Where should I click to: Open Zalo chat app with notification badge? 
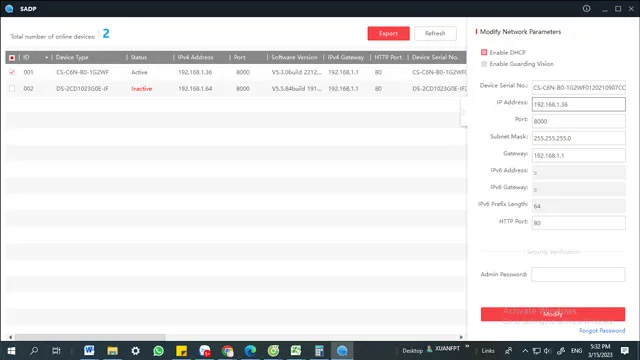[205, 351]
